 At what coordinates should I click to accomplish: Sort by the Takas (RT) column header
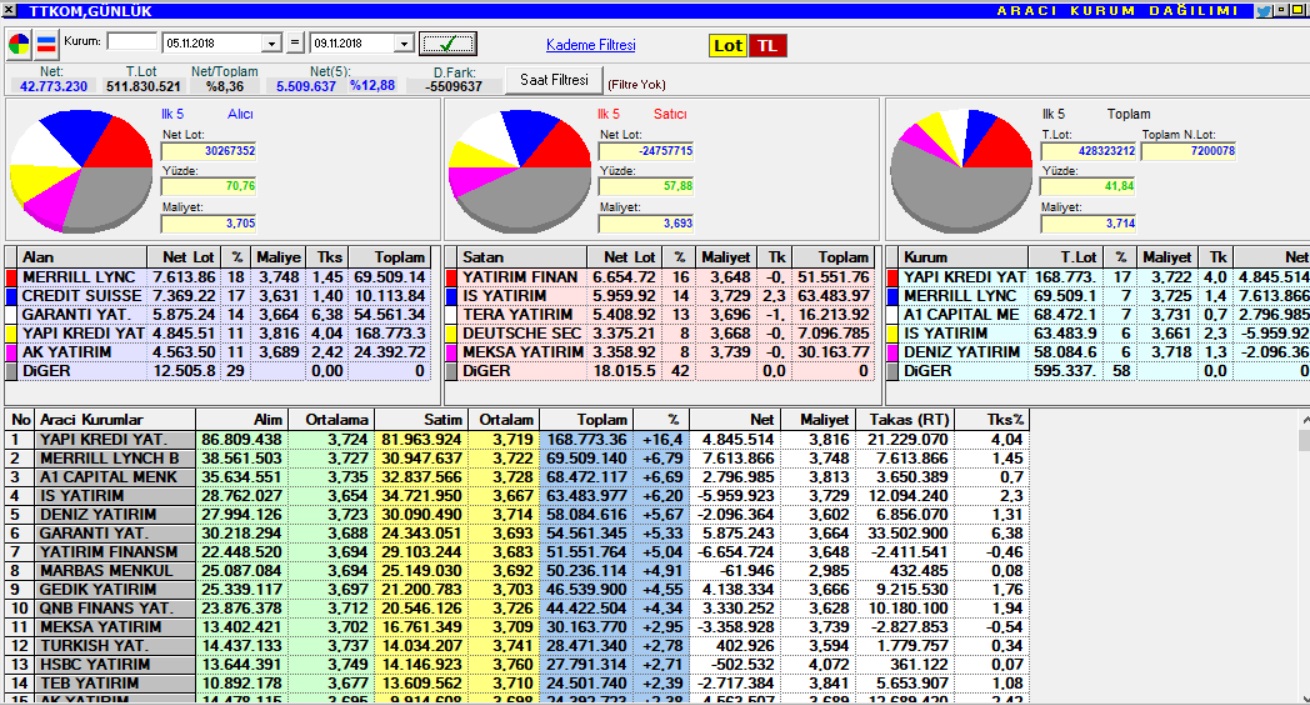pos(904,420)
